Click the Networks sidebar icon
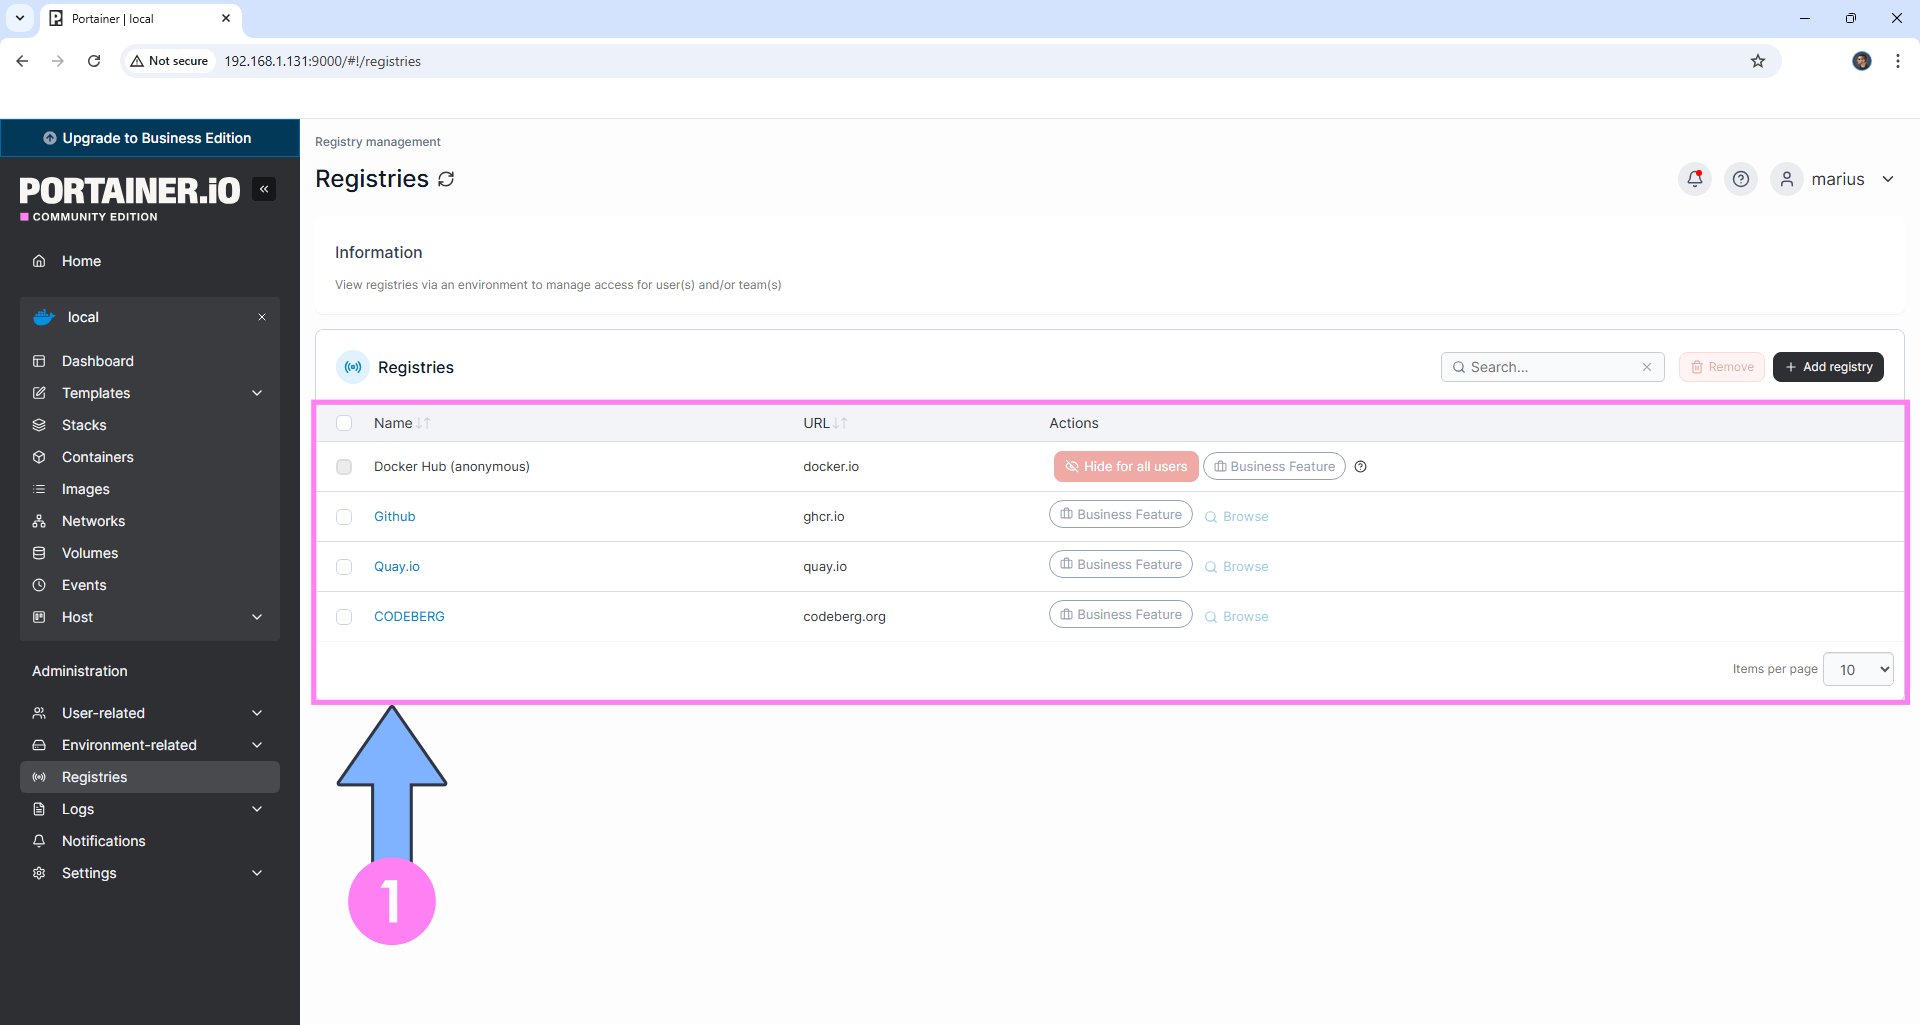Viewport: 1920px width, 1025px height. pos(93,521)
